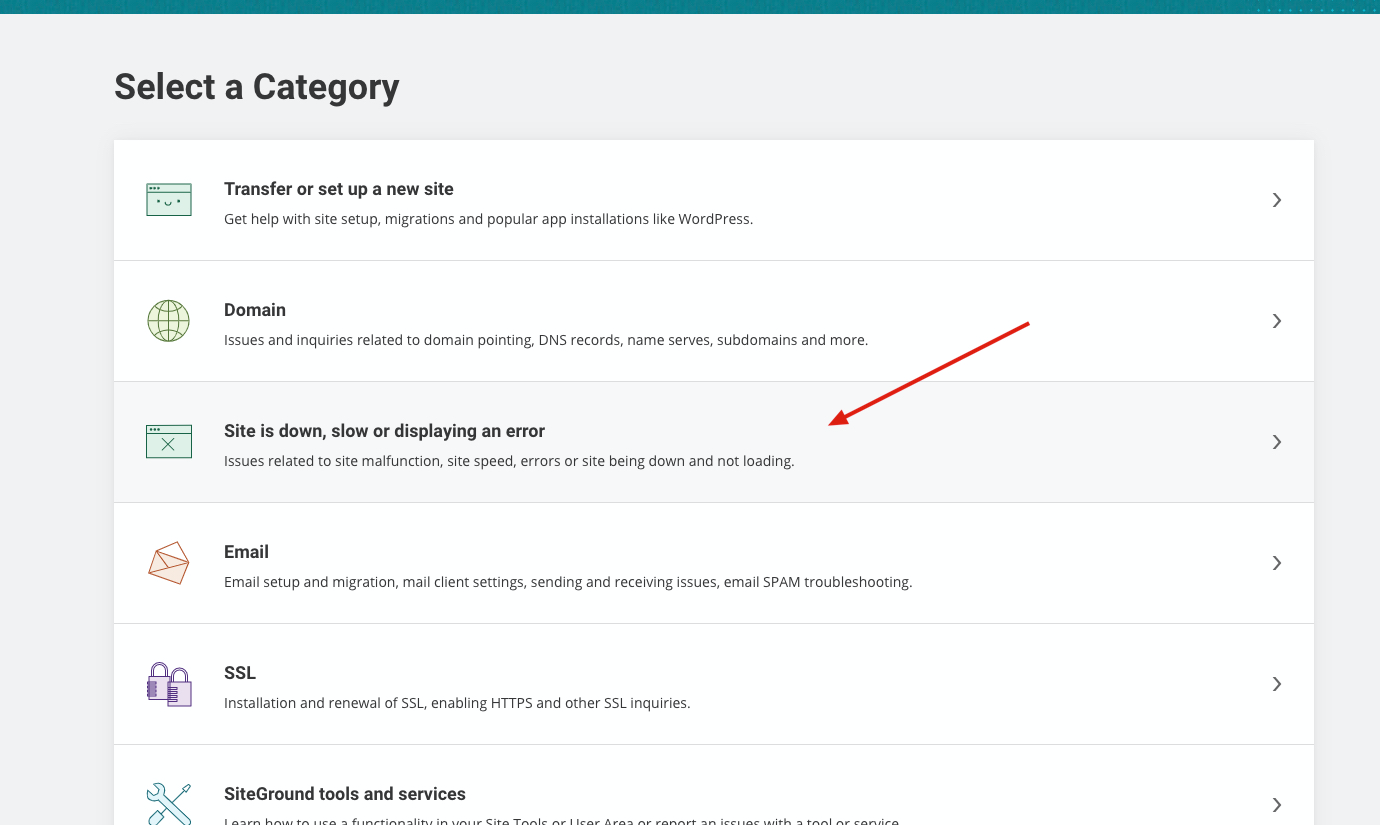Expand the Email category chevron
The height and width of the screenshot is (825, 1380).
[1276, 562]
